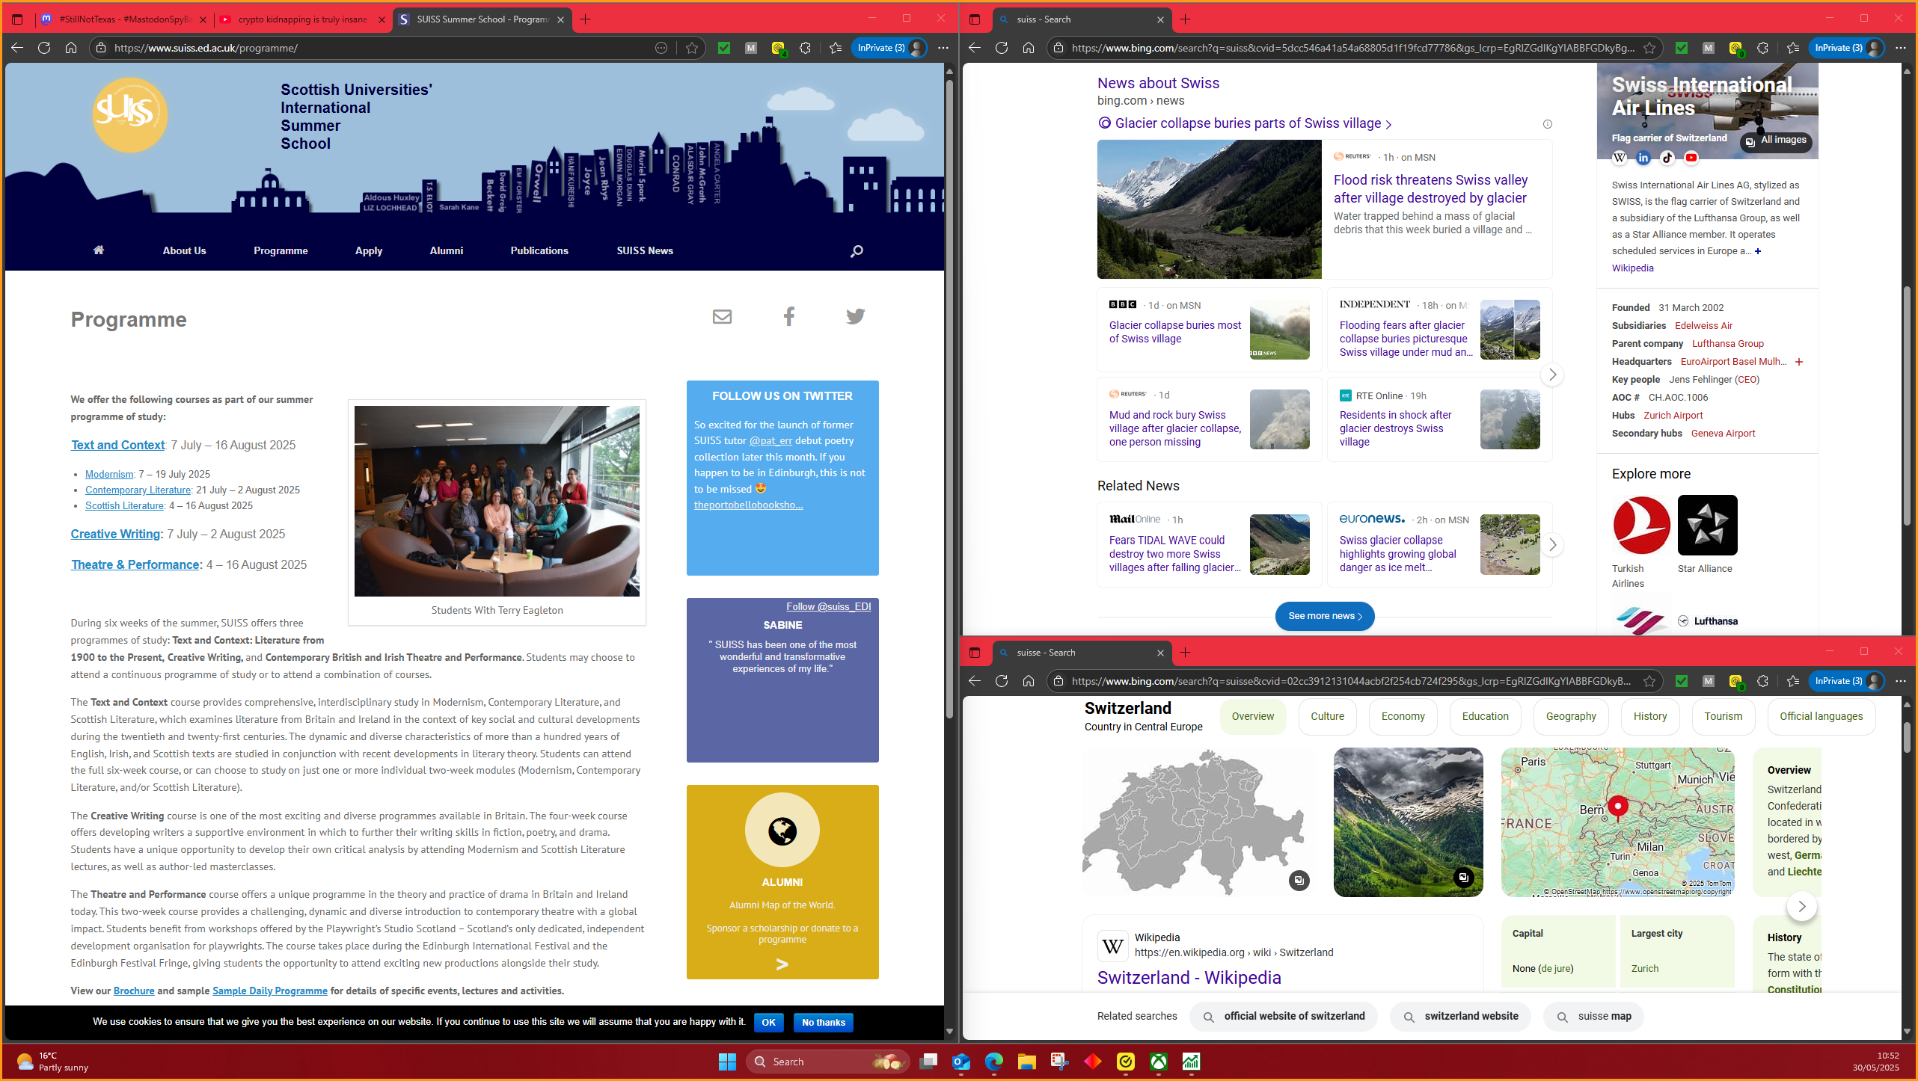1918x1081 pixels.
Task: Click the address bar in the bottom-right Bing window
Action: [x=1350, y=681]
